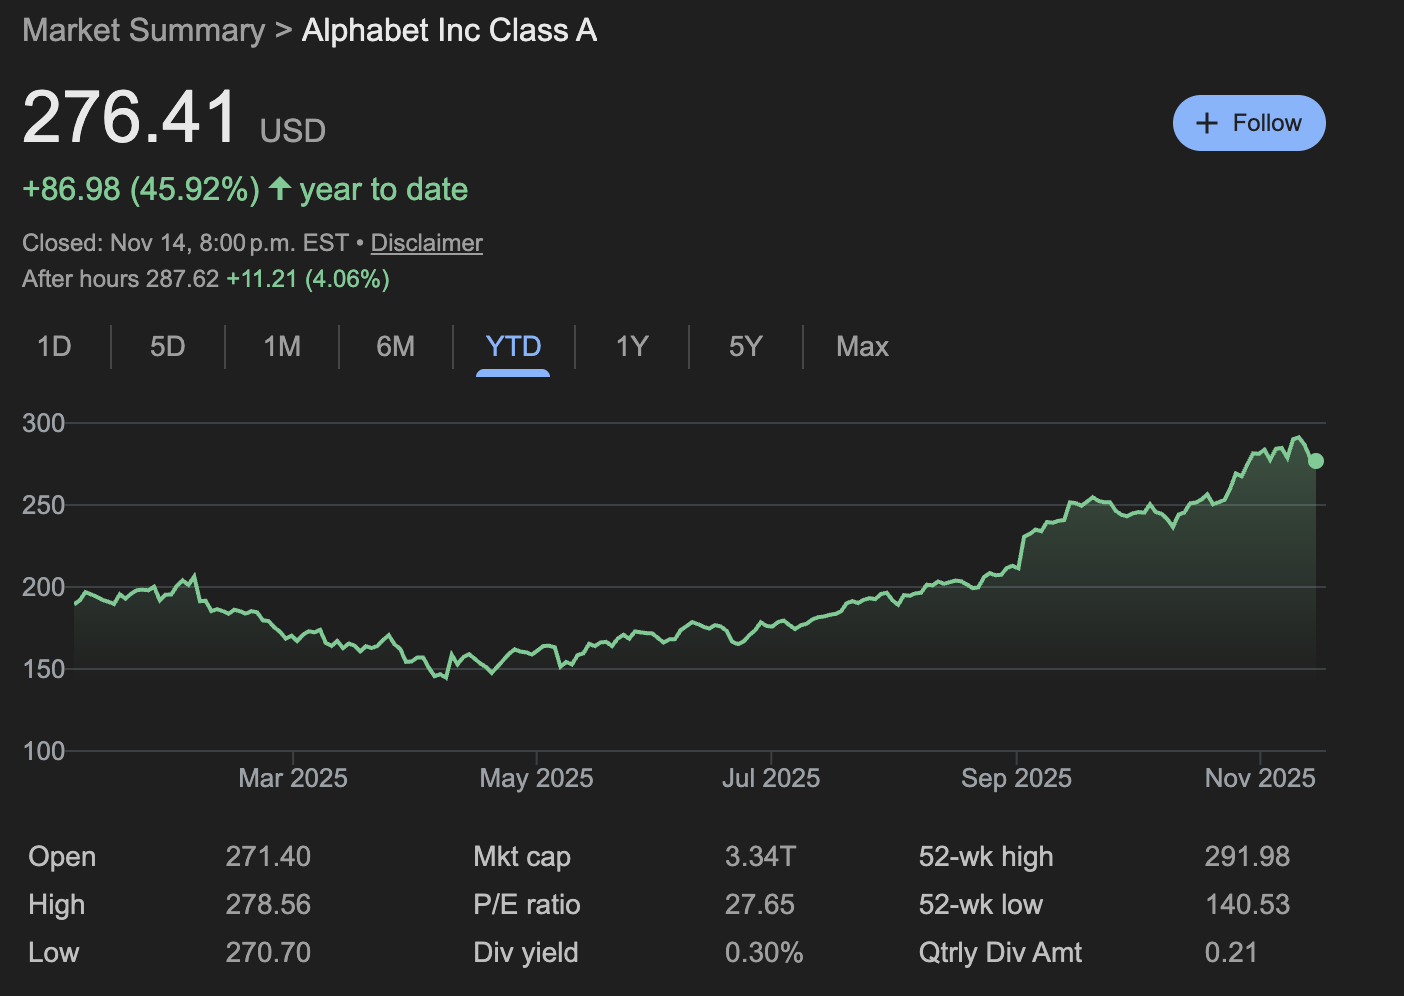1404x996 pixels.
Task: Click the Sep 2025 axis label
Action: coord(1016,778)
